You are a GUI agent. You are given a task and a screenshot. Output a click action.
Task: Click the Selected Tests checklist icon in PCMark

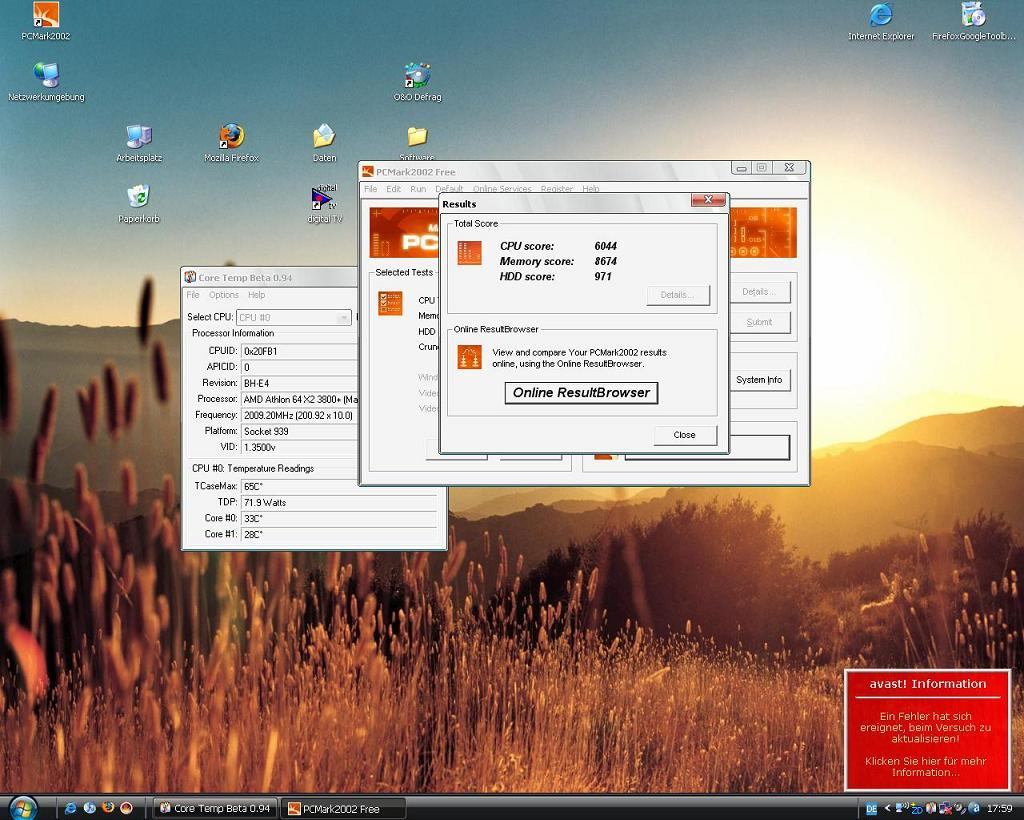point(391,304)
